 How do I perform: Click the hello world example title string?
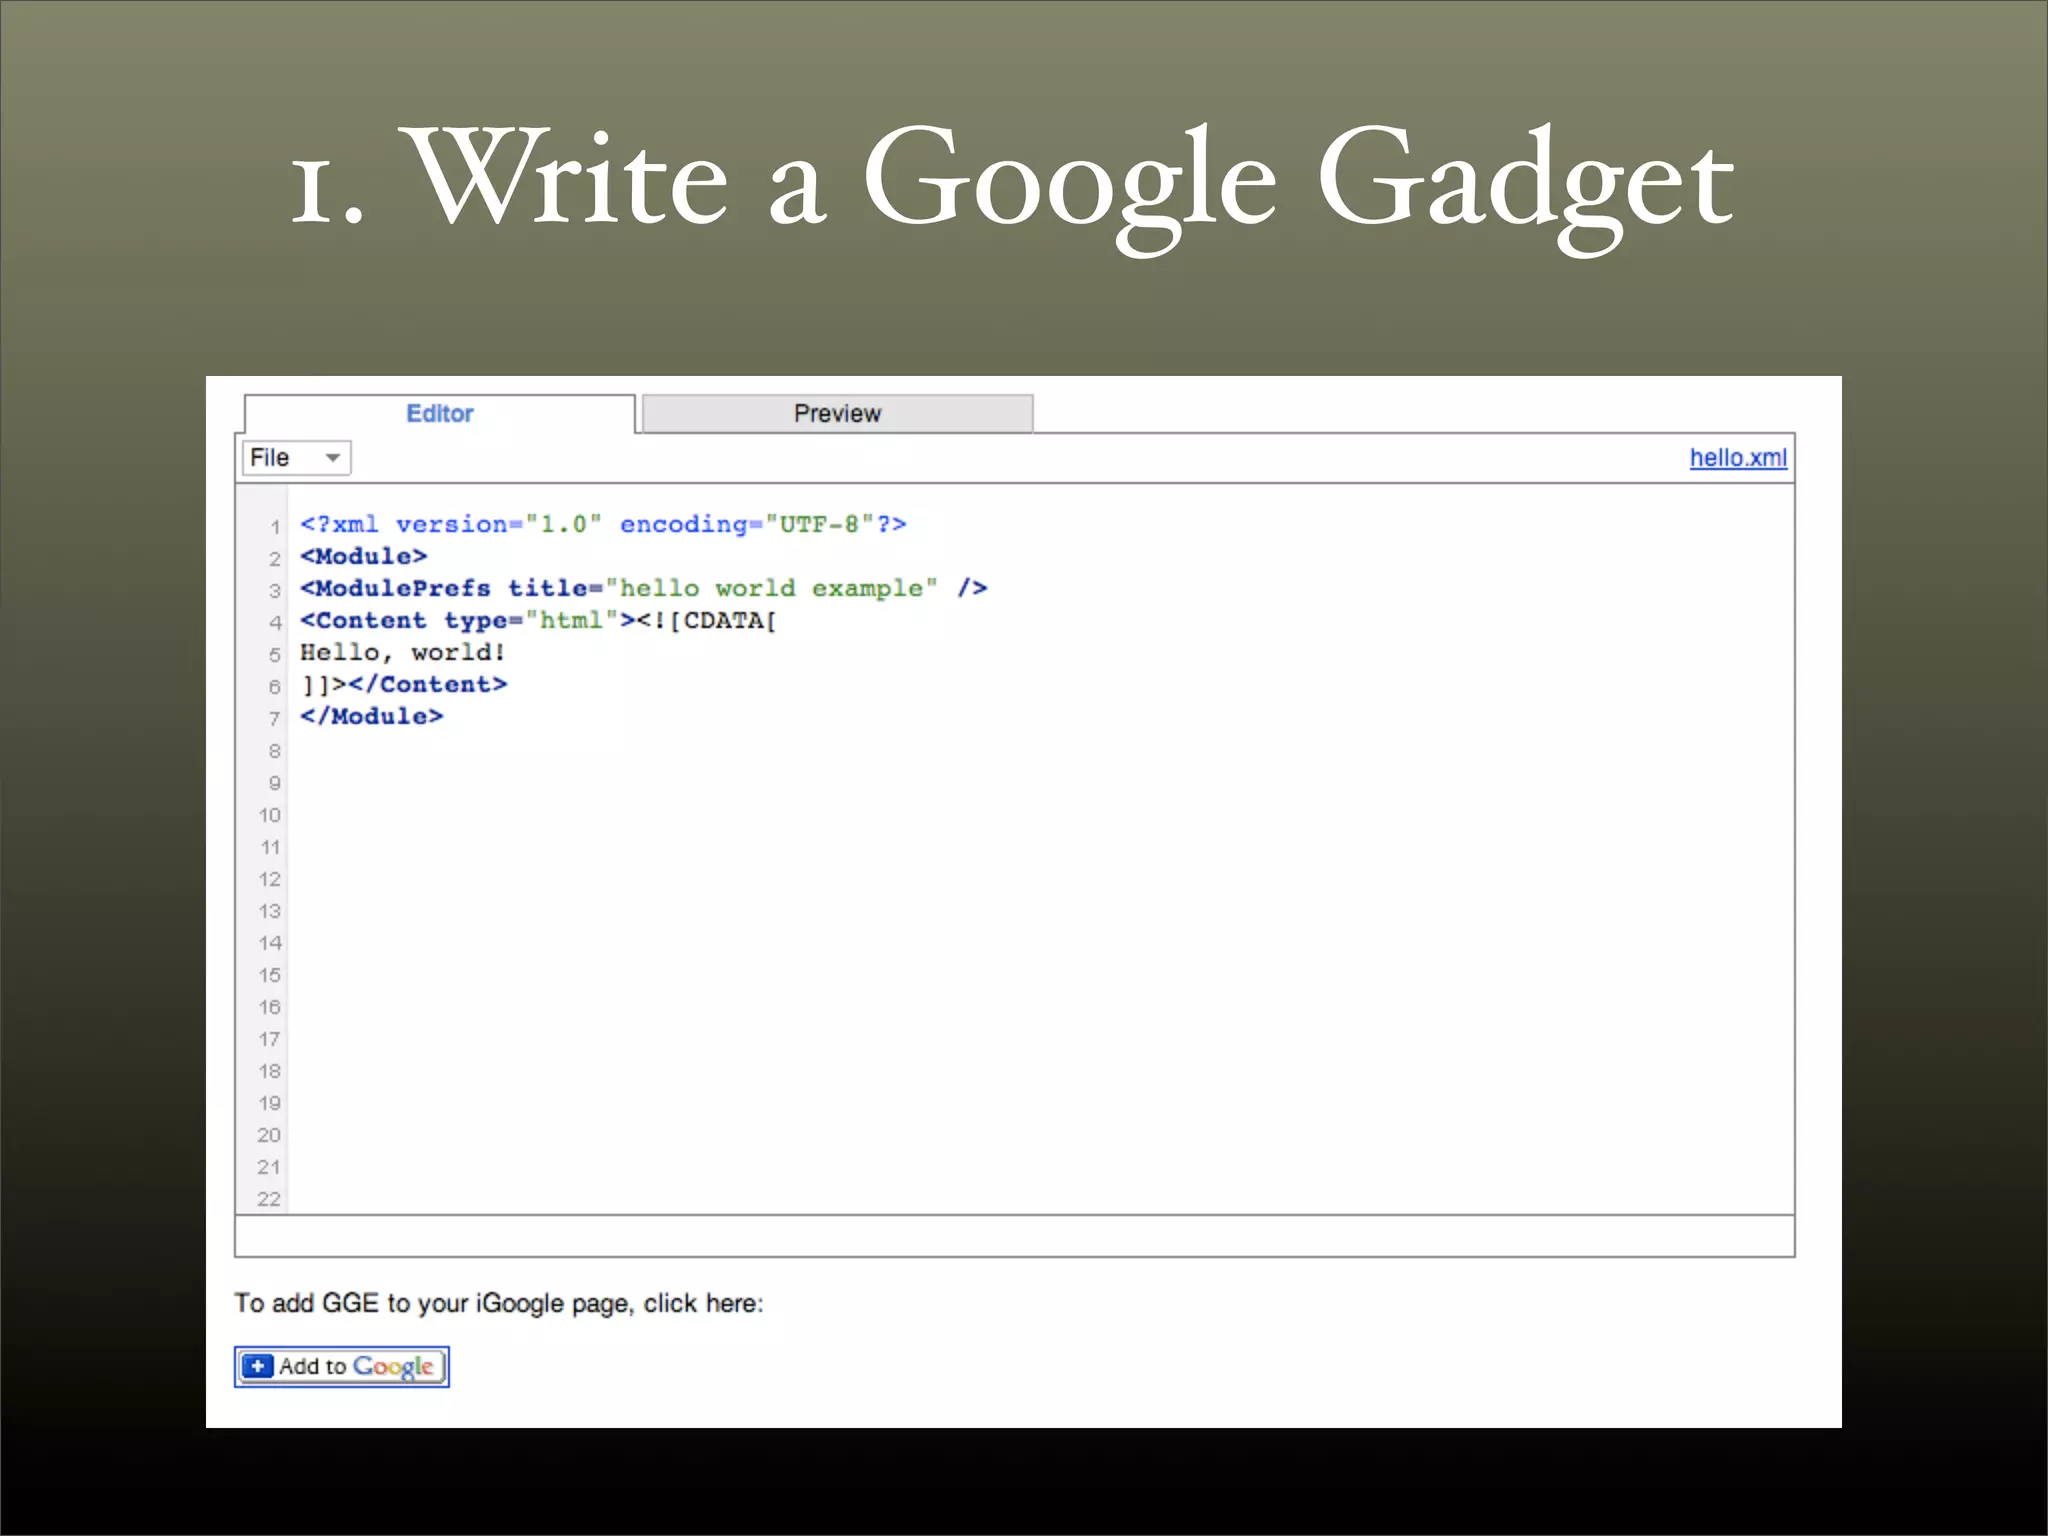coord(770,588)
